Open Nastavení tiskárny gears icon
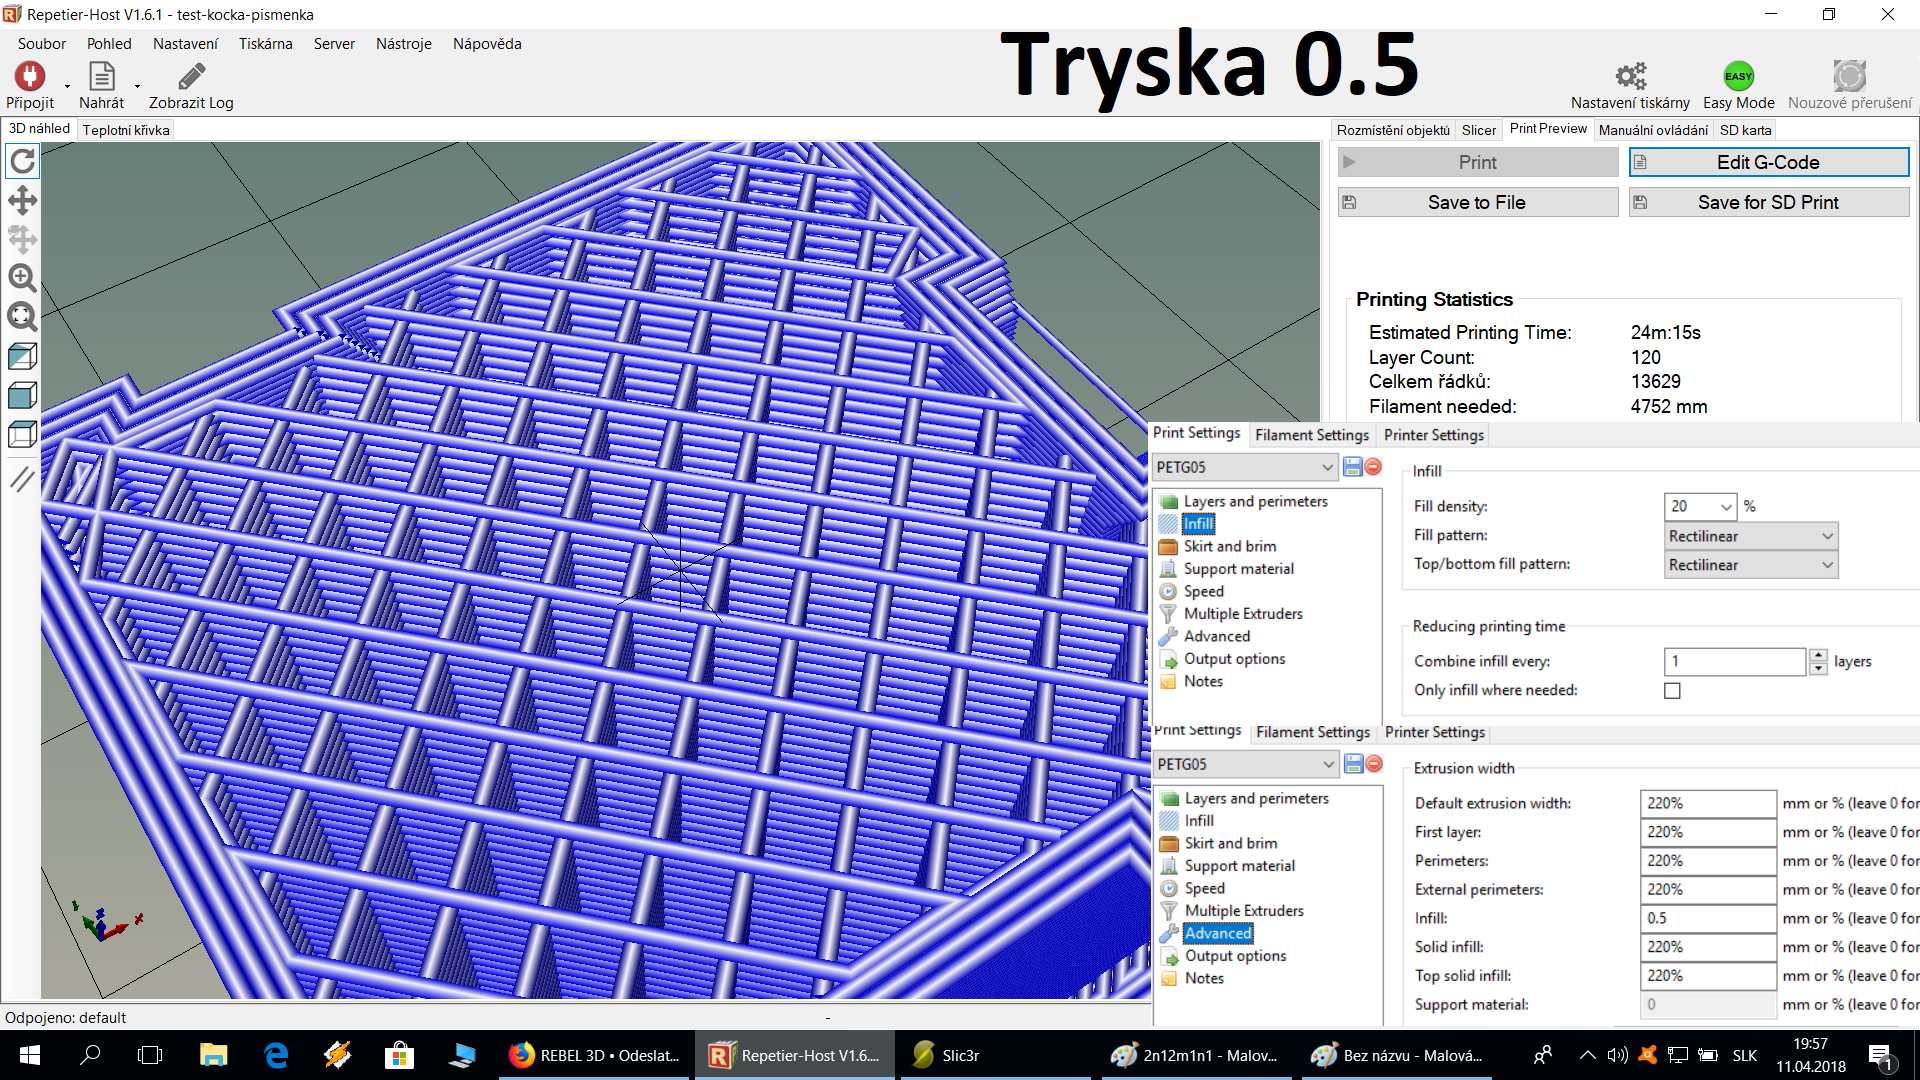 tap(1630, 76)
